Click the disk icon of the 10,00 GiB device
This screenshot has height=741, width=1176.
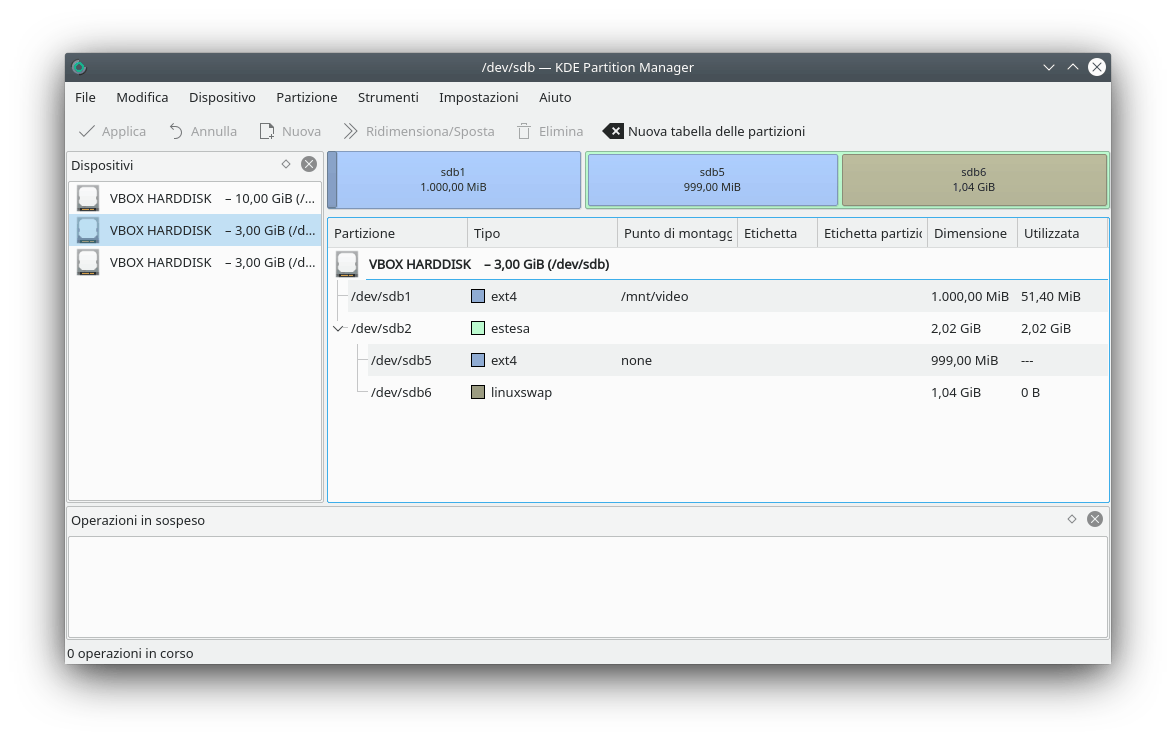[88, 199]
